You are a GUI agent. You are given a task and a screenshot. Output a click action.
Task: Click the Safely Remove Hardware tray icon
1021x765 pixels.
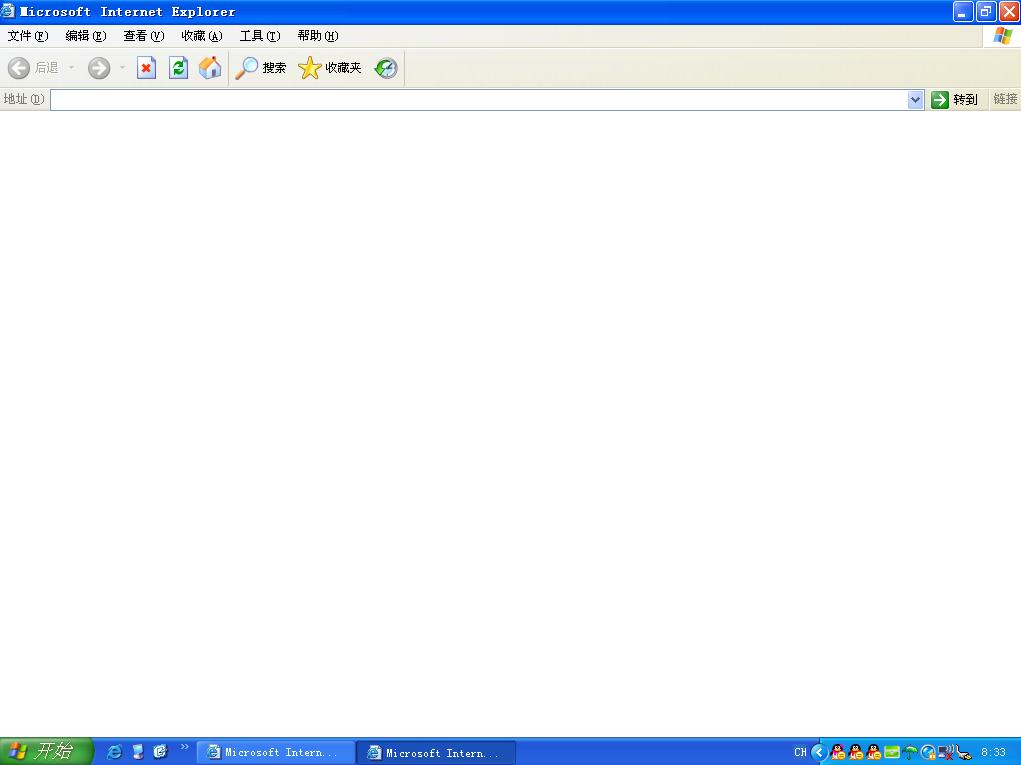pos(964,753)
